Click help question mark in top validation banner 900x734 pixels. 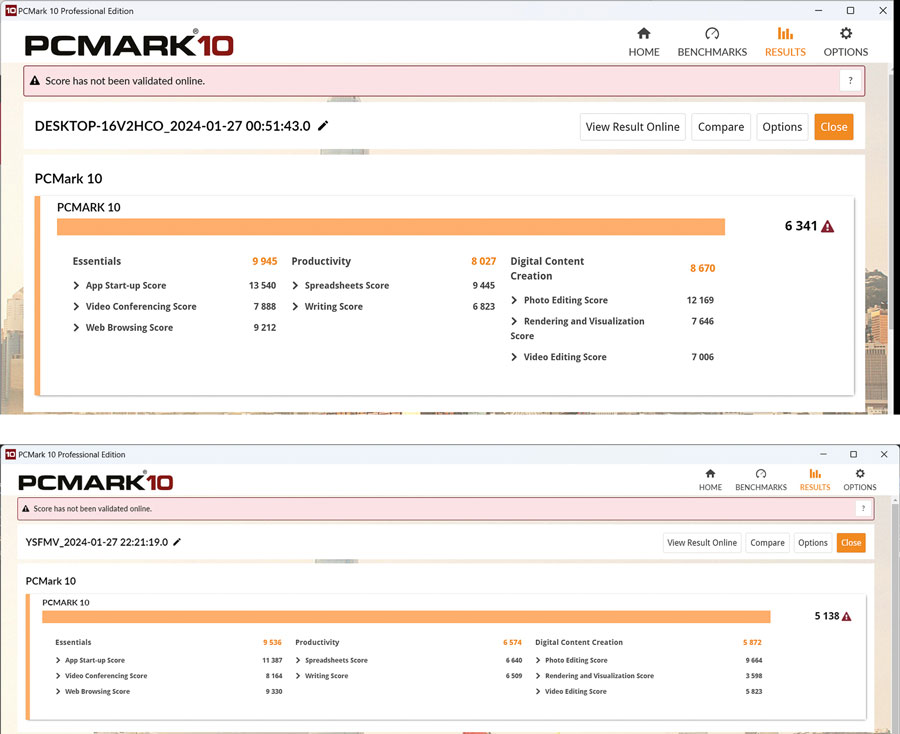850,81
